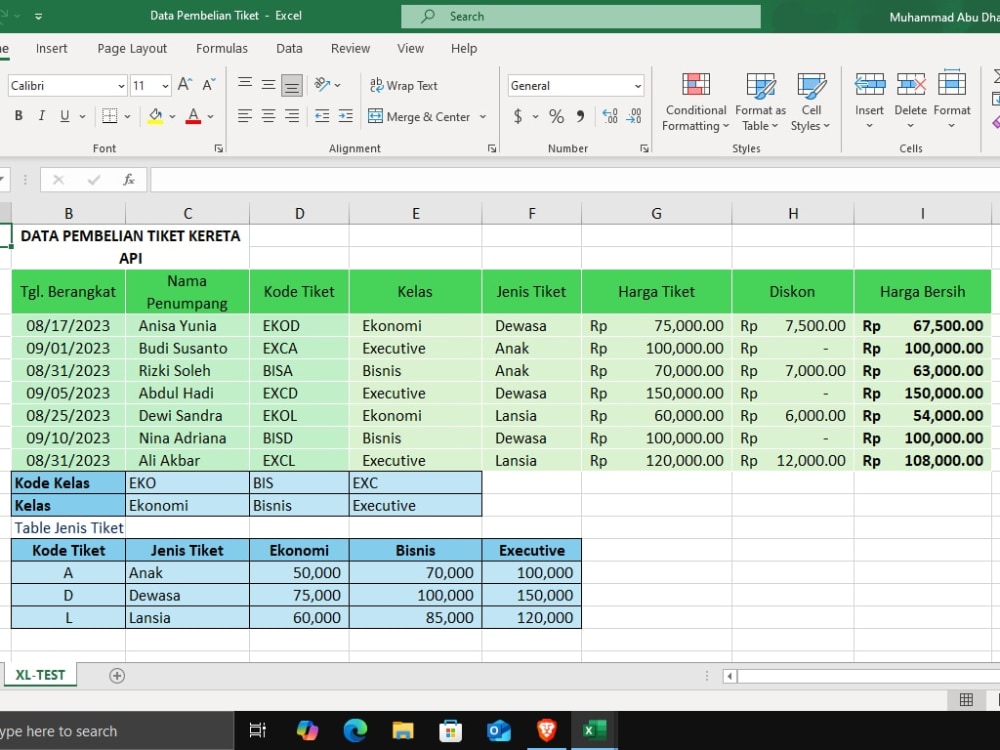The height and width of the screenshot is (750, 1000).
Task: Apply Accounting Number Format dollar icon
Action: tap(518, 116)
